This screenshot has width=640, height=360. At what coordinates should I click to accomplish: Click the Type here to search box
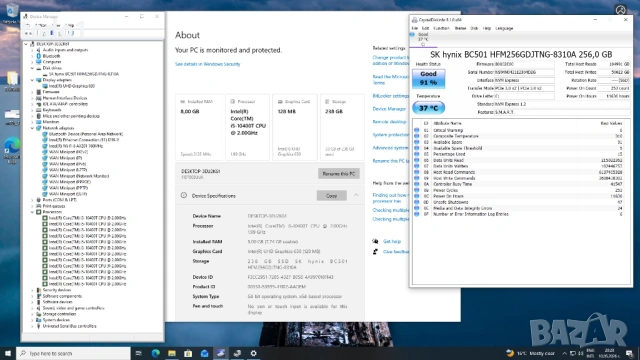click(73, 353)
